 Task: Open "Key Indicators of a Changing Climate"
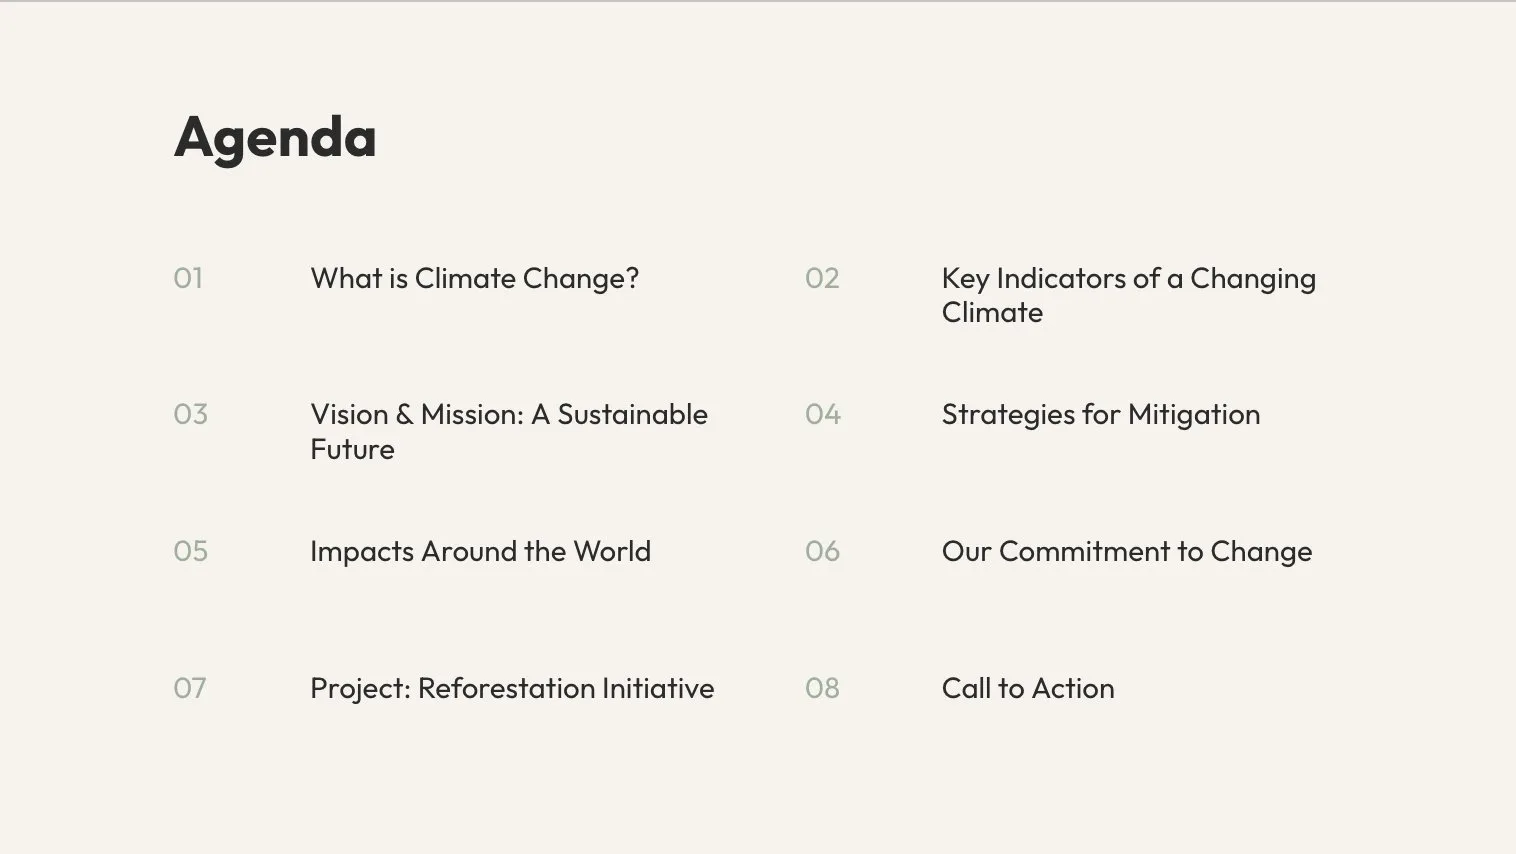click(x=1129, y=295)
